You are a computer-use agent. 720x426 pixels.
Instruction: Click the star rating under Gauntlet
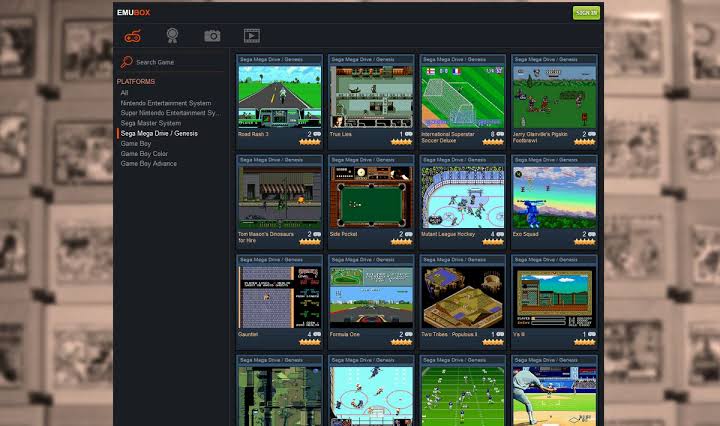pos(310,342)
